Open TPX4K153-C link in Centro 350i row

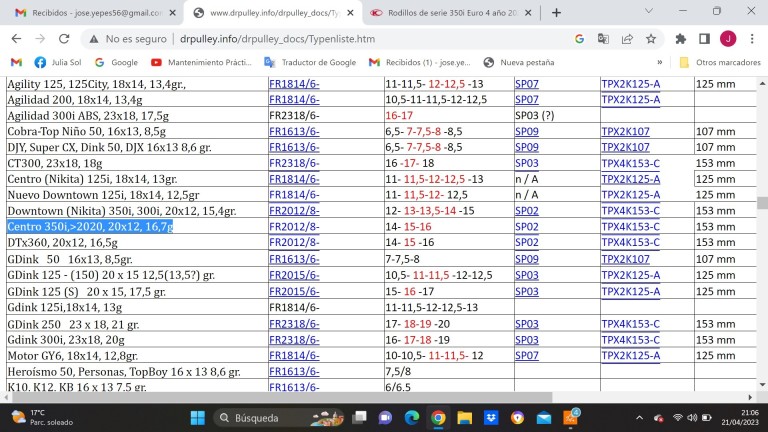point(630,227)
